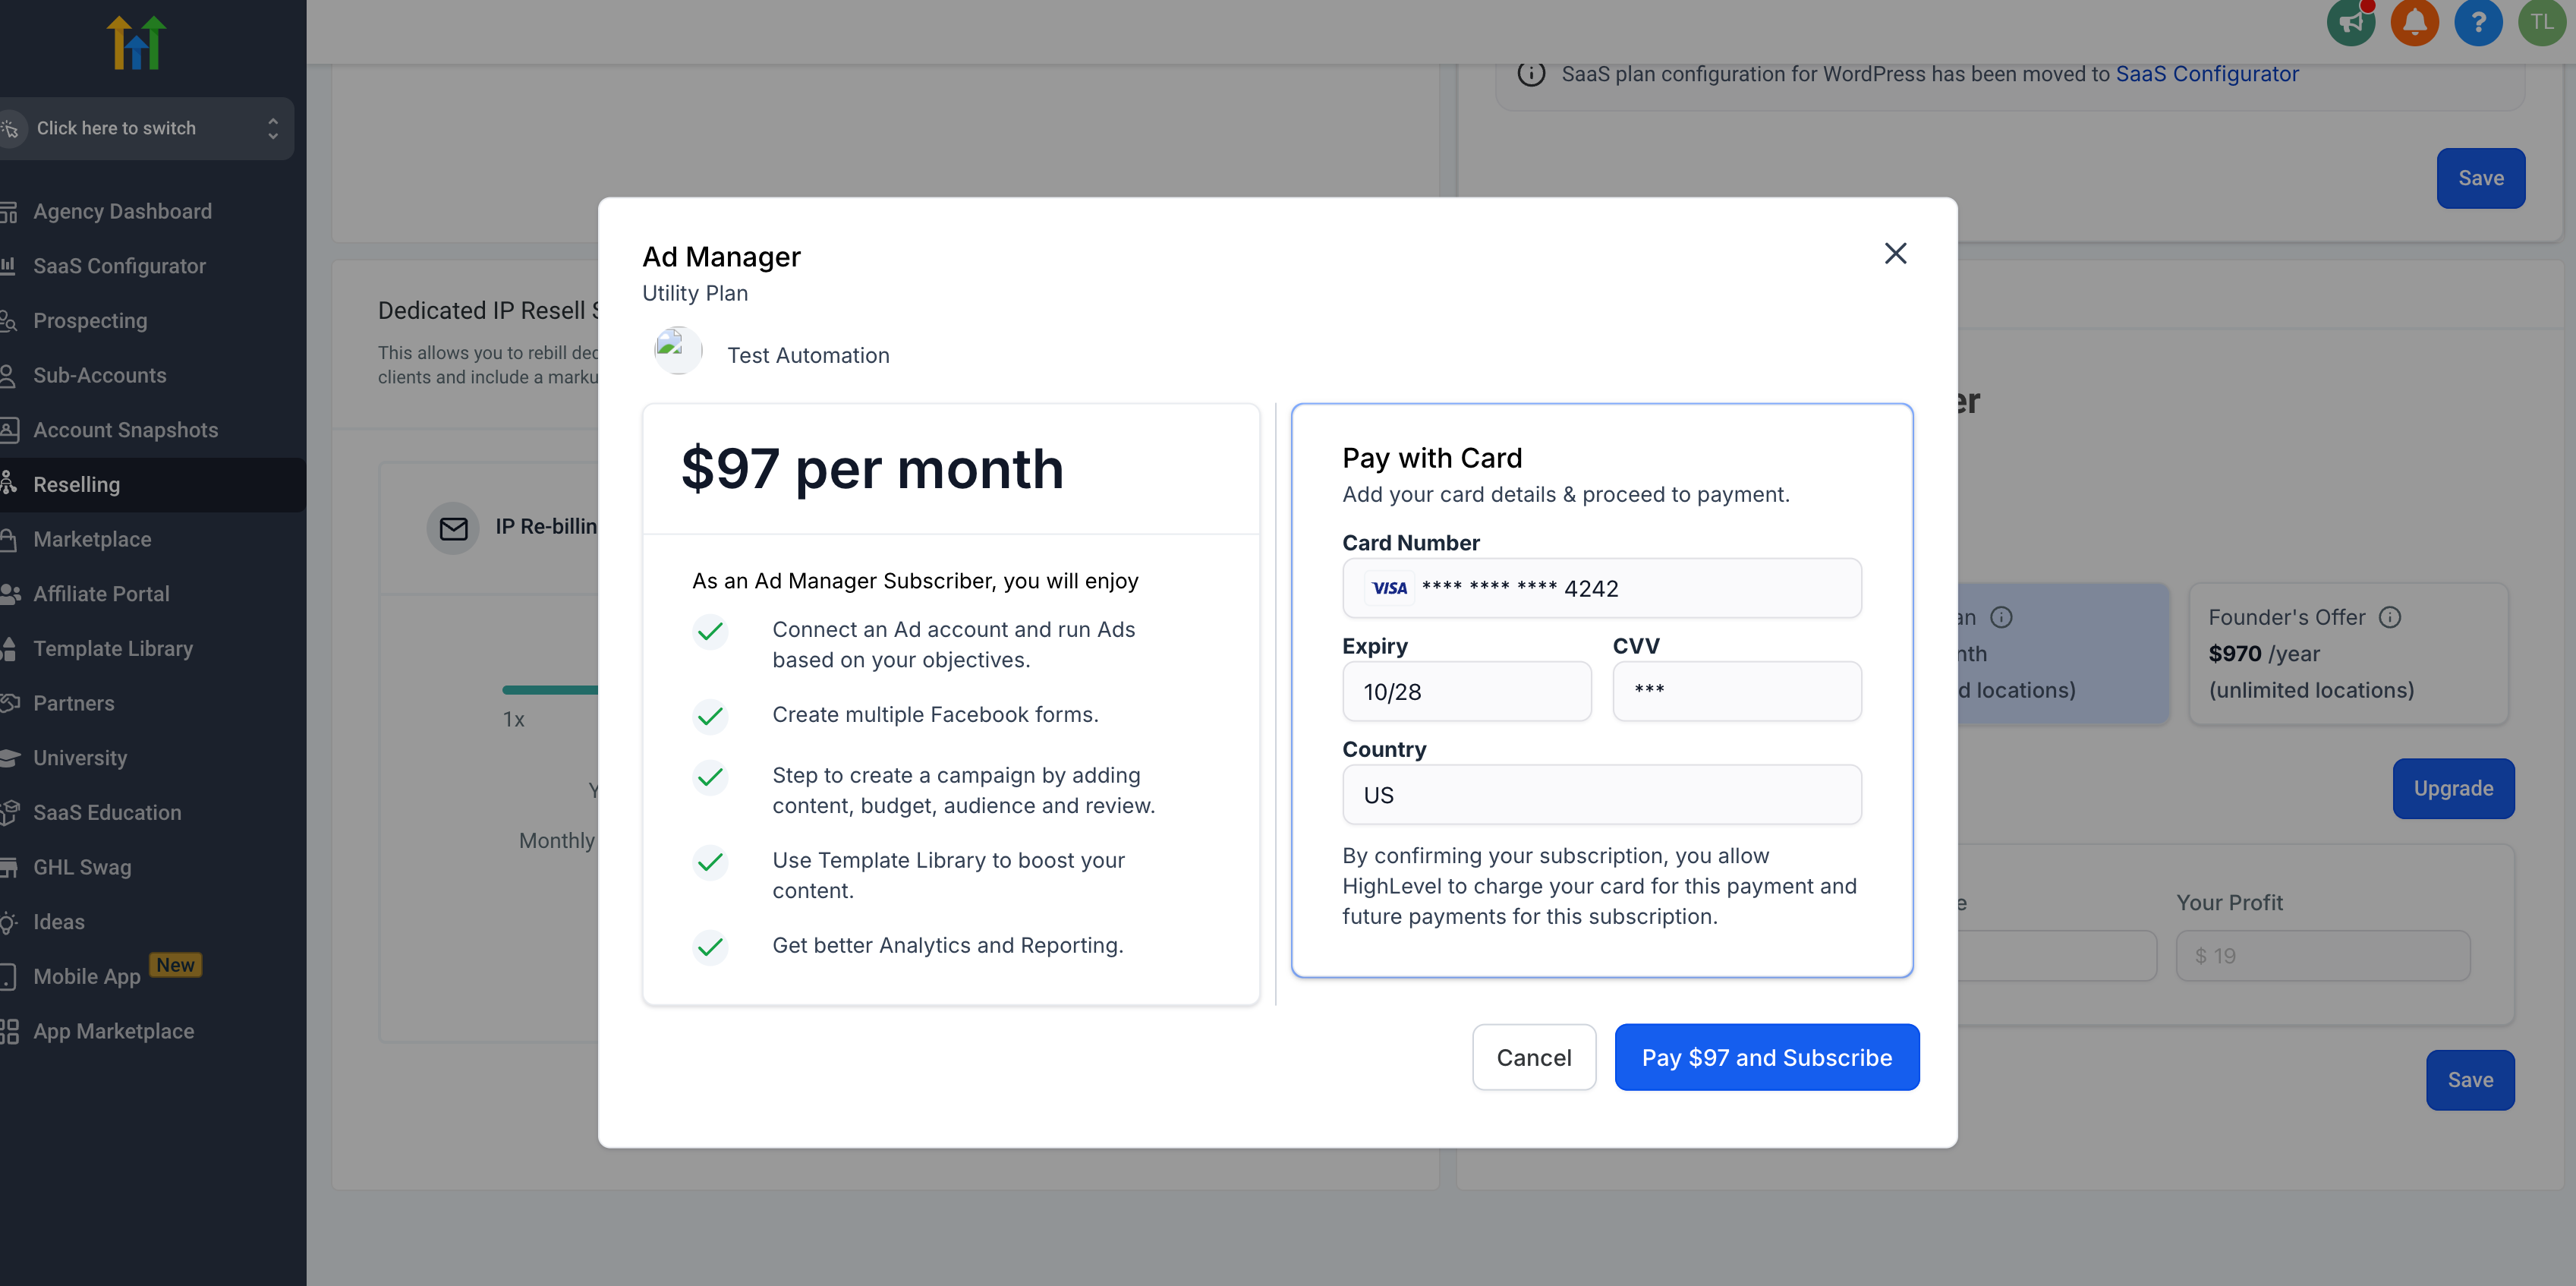Click the HighLevel arrows logo

tap(136, 43)
